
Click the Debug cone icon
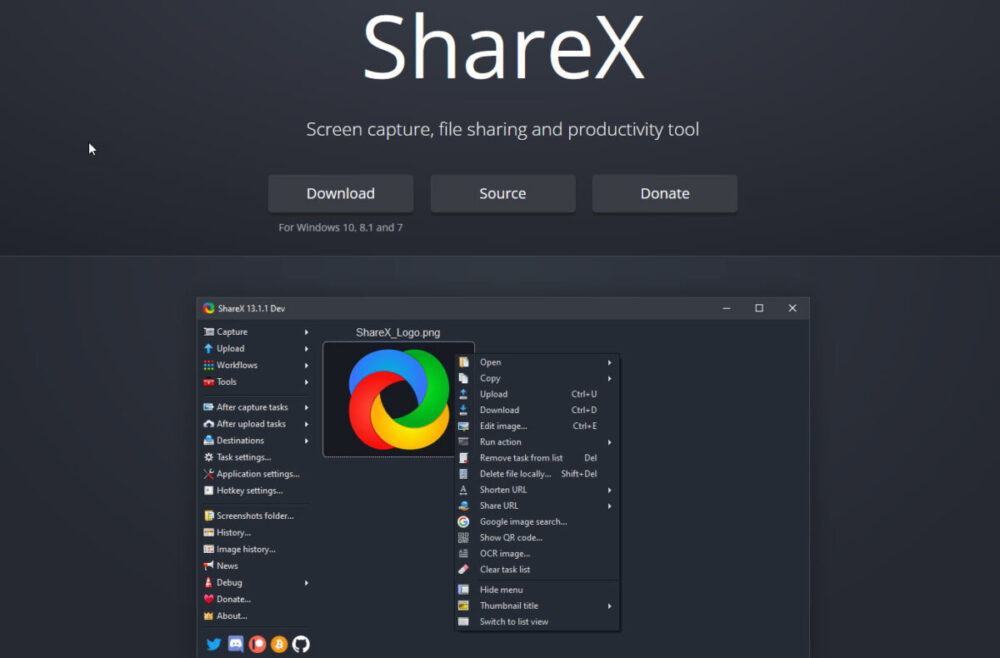(x=209, y=582)
